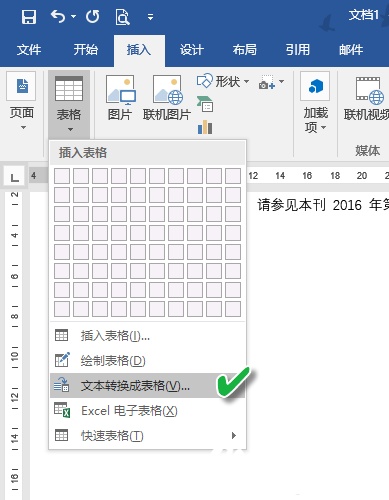Go to the 引用 tab
389x500 pixels.
[298, 50]
